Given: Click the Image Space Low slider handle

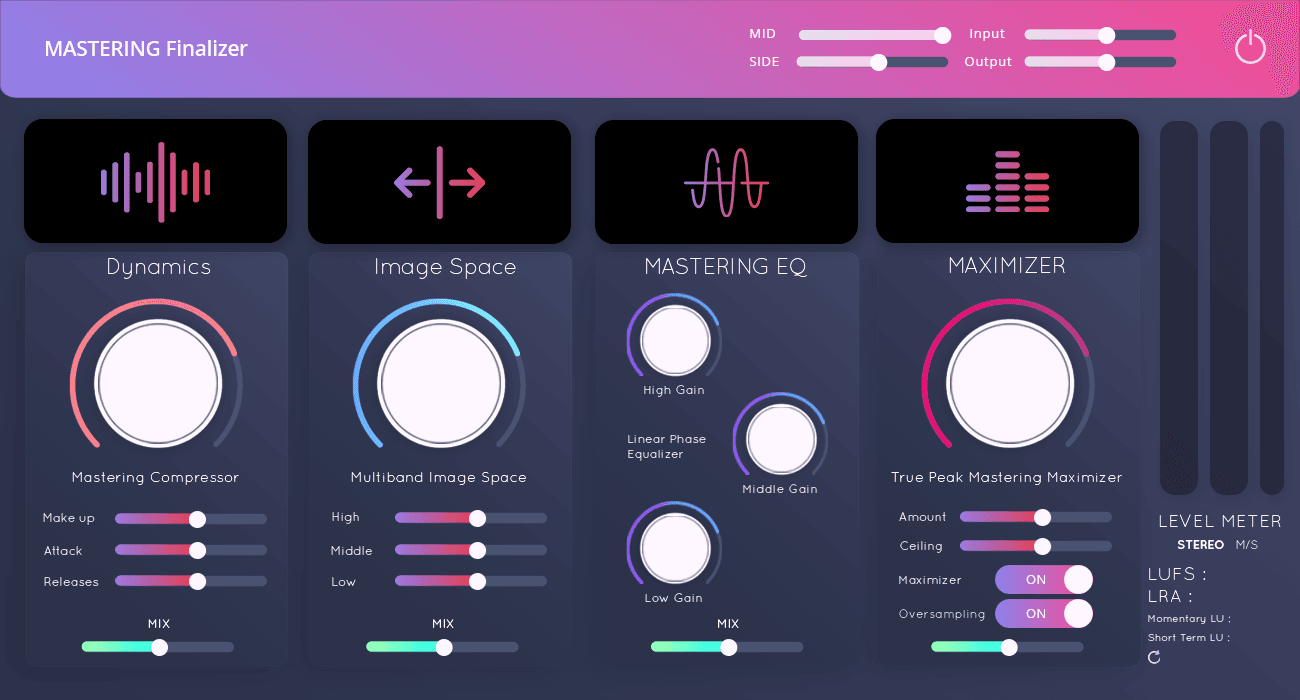Looking at the screenshot, I should (477, 581).
